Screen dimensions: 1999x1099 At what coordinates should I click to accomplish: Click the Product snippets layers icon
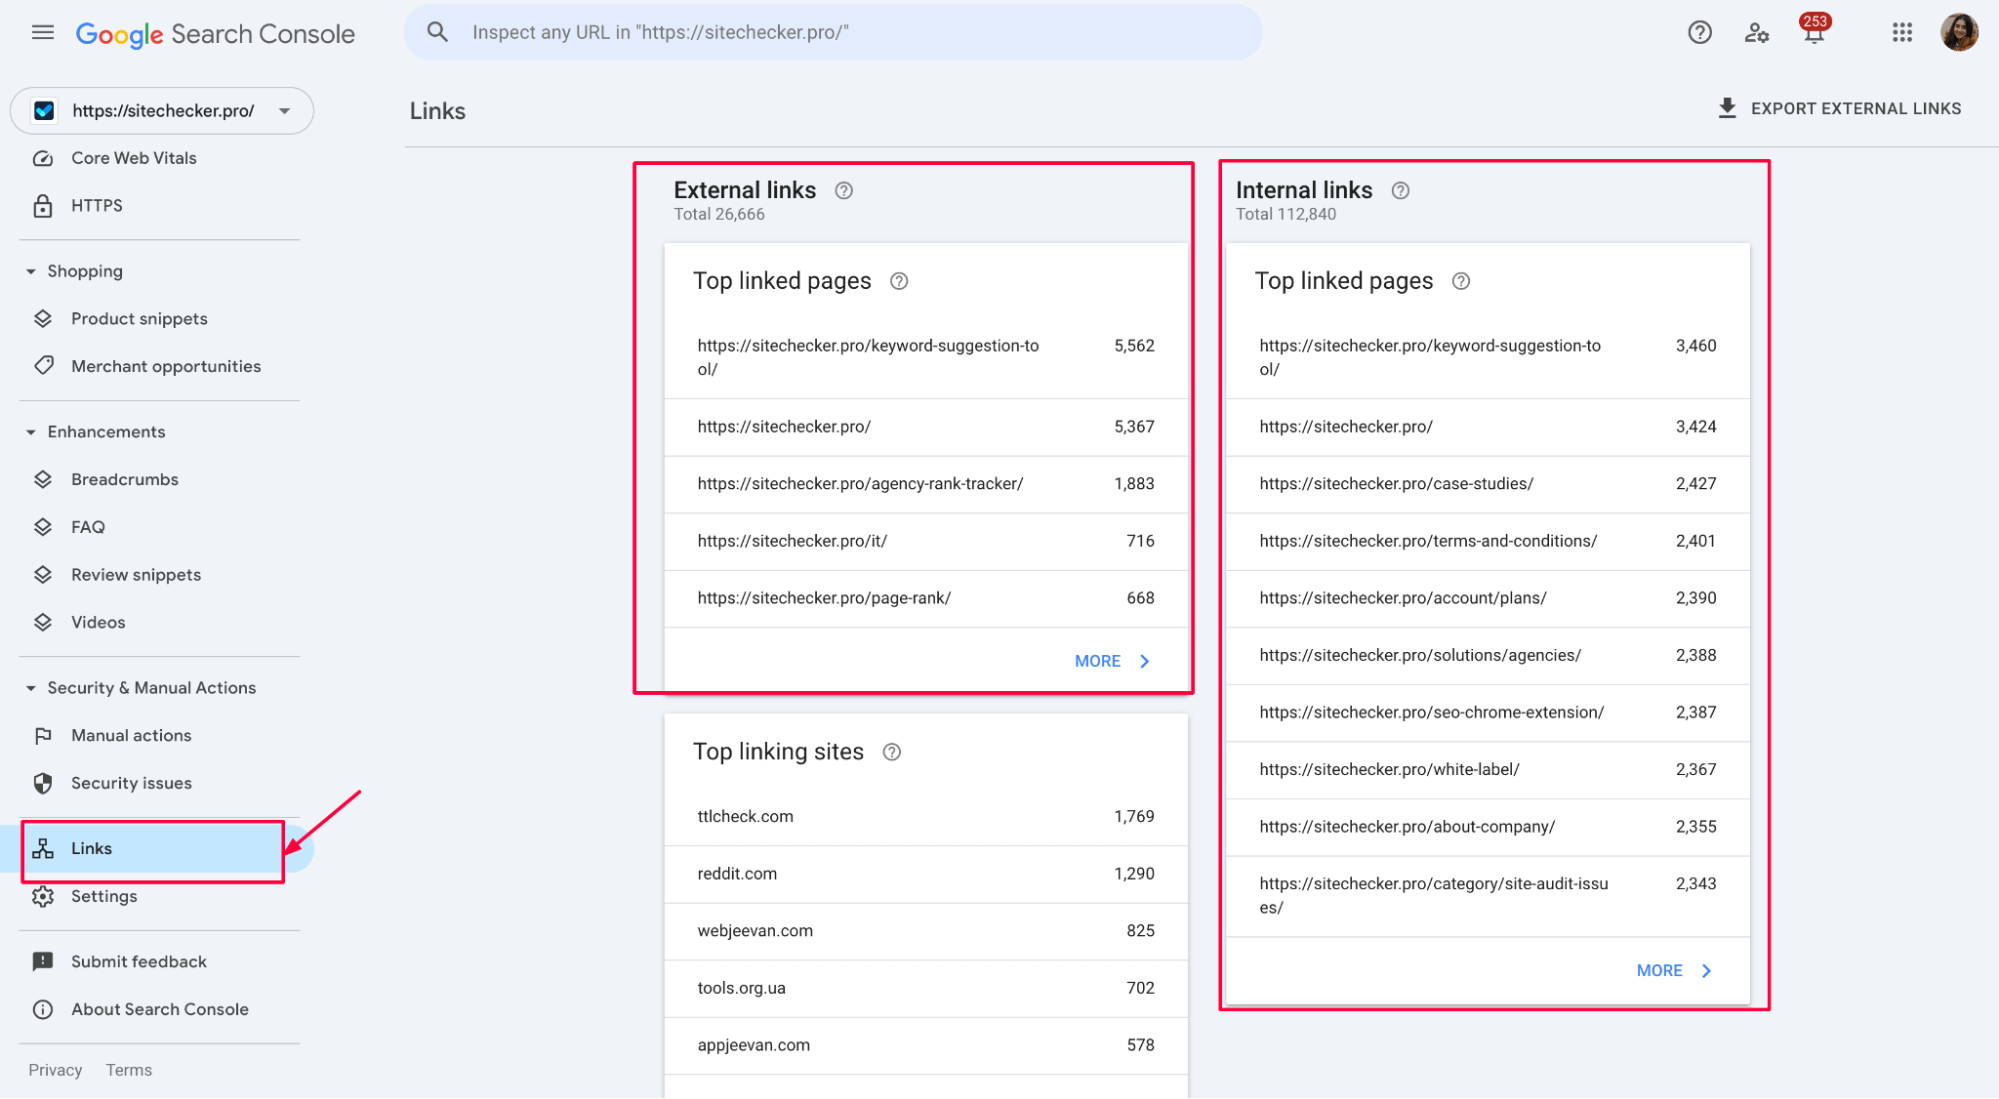(x=43, y=319)
